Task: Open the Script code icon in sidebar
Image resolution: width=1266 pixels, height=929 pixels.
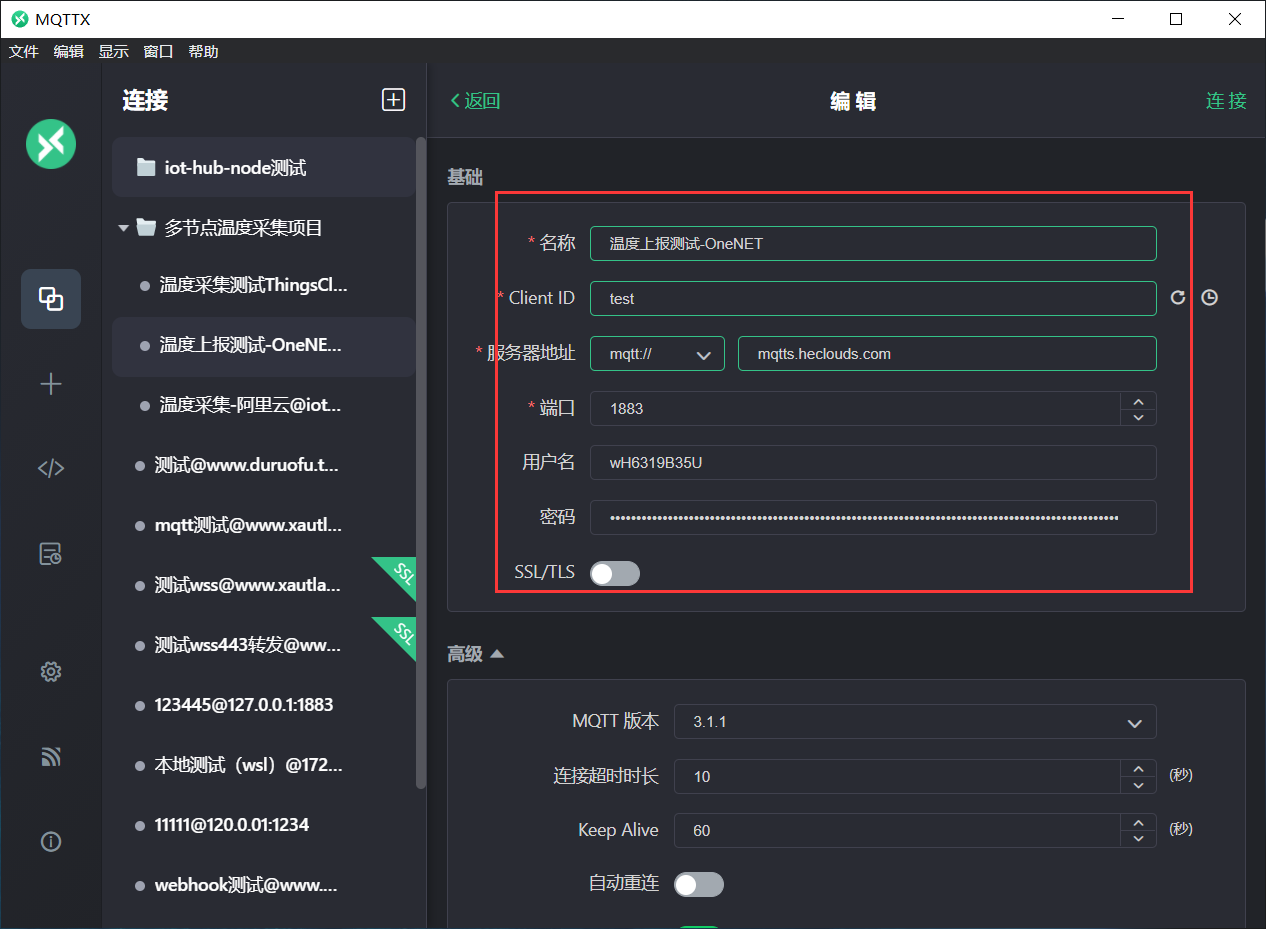Action: pyautogui.click(x=51, y=468)
